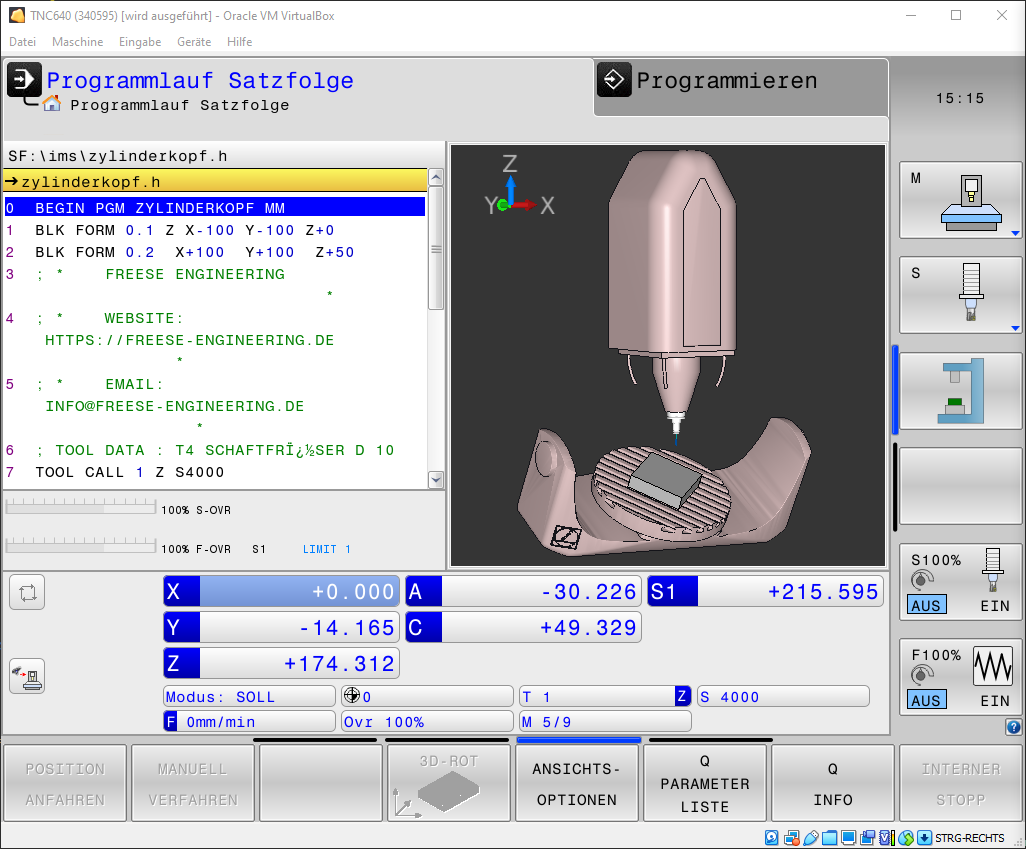Click the feed waveform icon next to F100%
The image size is (1026, 849).
pos(993,666)
